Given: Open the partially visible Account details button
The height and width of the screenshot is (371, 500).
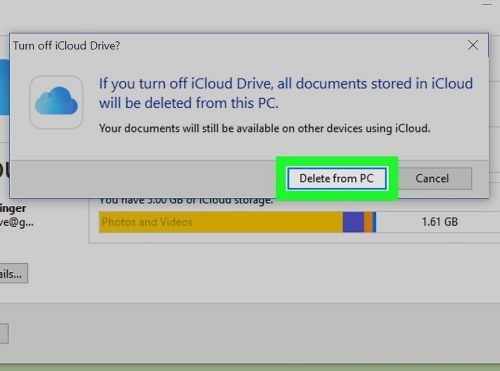Looking at the screenshot, I should click(13, 274).
